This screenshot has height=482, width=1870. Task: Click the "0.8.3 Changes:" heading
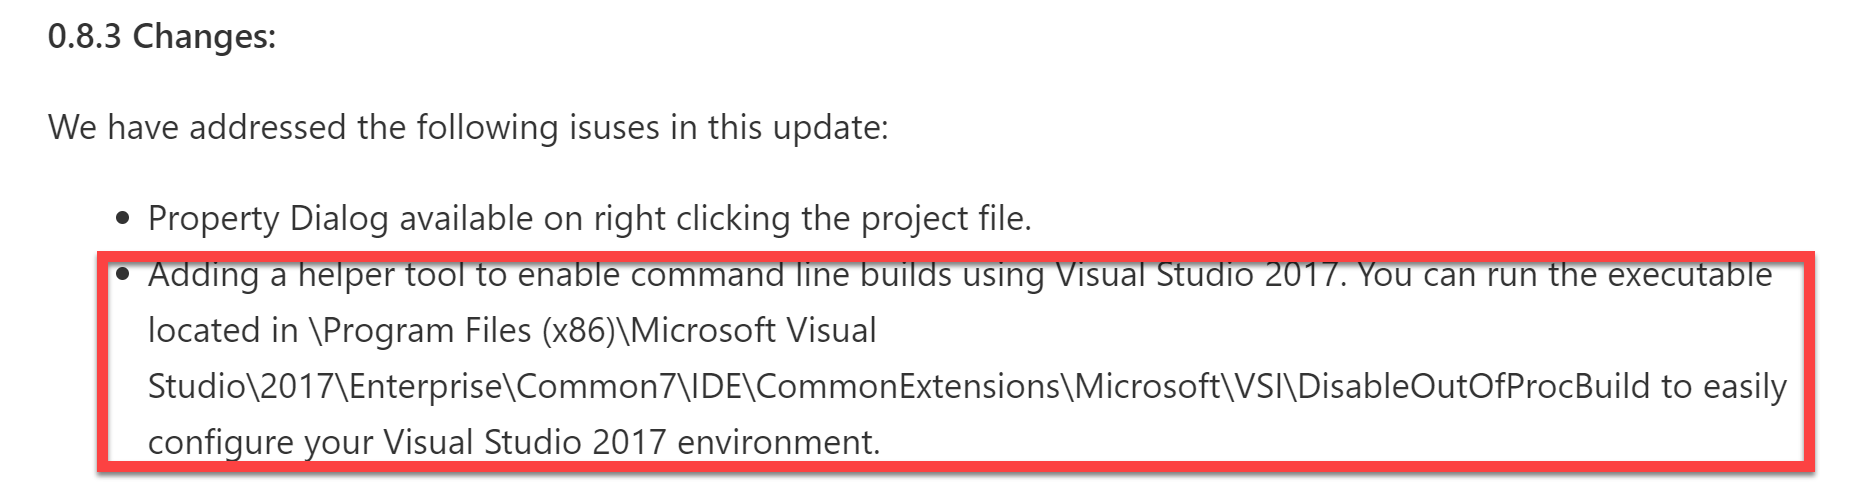(162, 37)
